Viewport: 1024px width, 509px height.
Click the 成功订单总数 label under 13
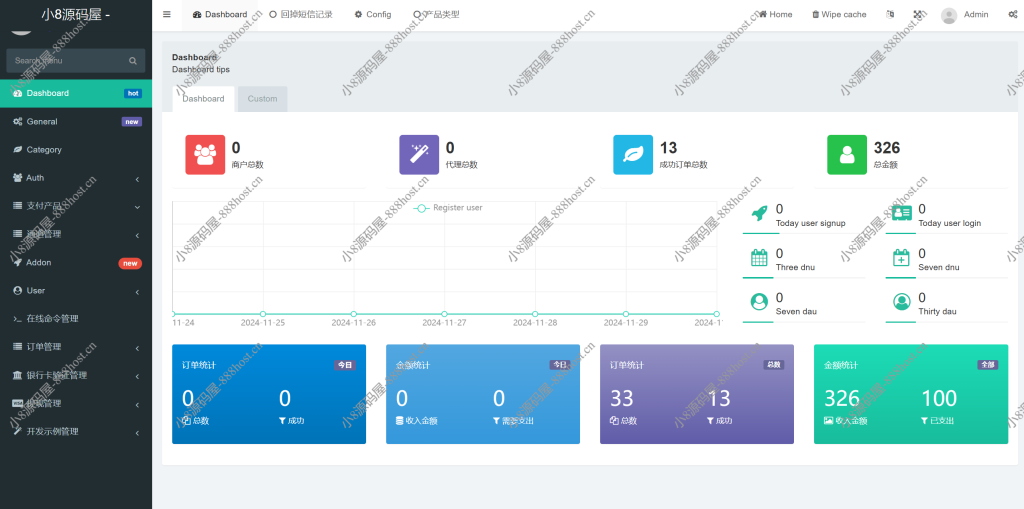tap(684, 165)
